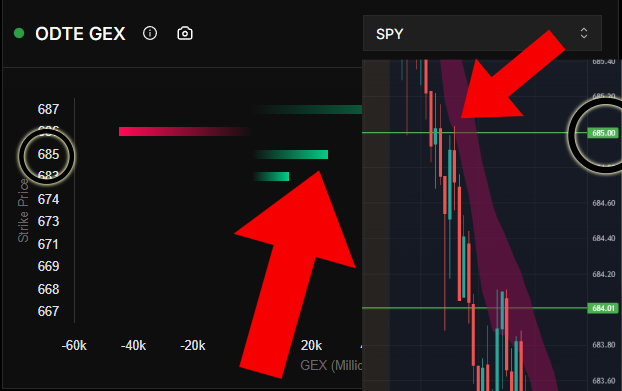
Task: Select the 667 strike label
Action: (x=48, y=311)
